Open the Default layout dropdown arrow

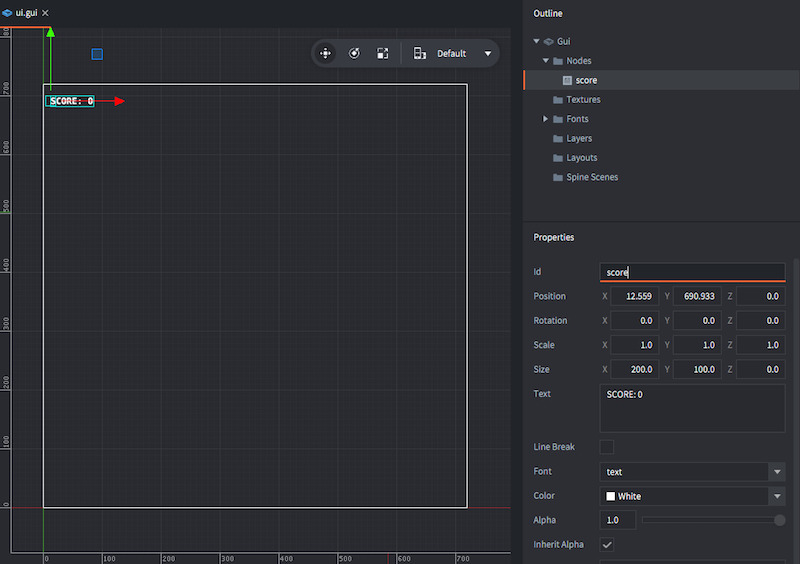[488, 54]
